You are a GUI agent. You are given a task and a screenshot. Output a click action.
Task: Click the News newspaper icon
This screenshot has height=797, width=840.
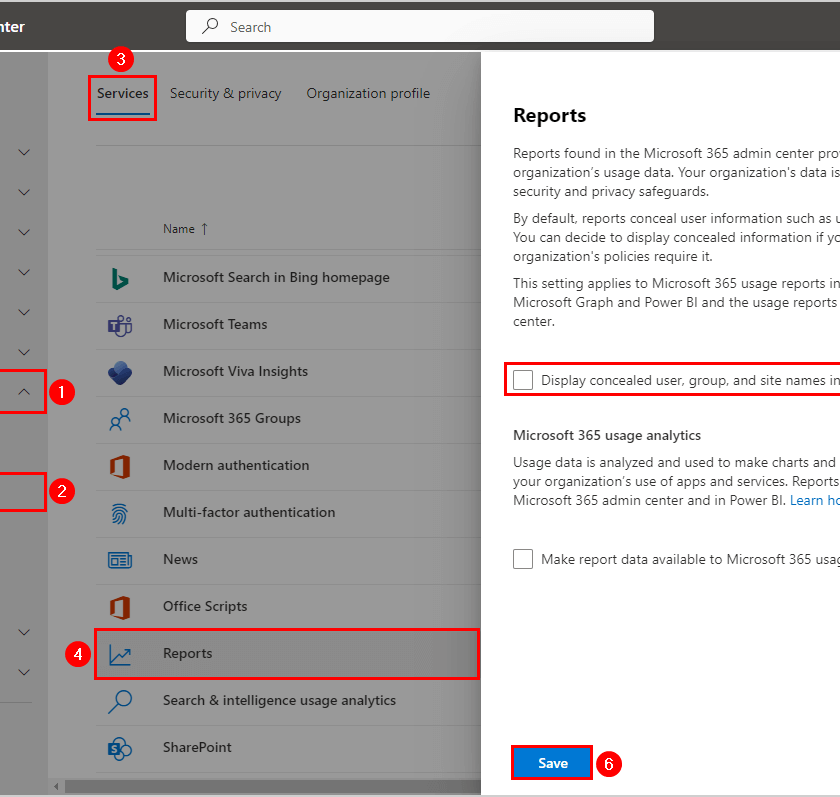click(120, 560)
